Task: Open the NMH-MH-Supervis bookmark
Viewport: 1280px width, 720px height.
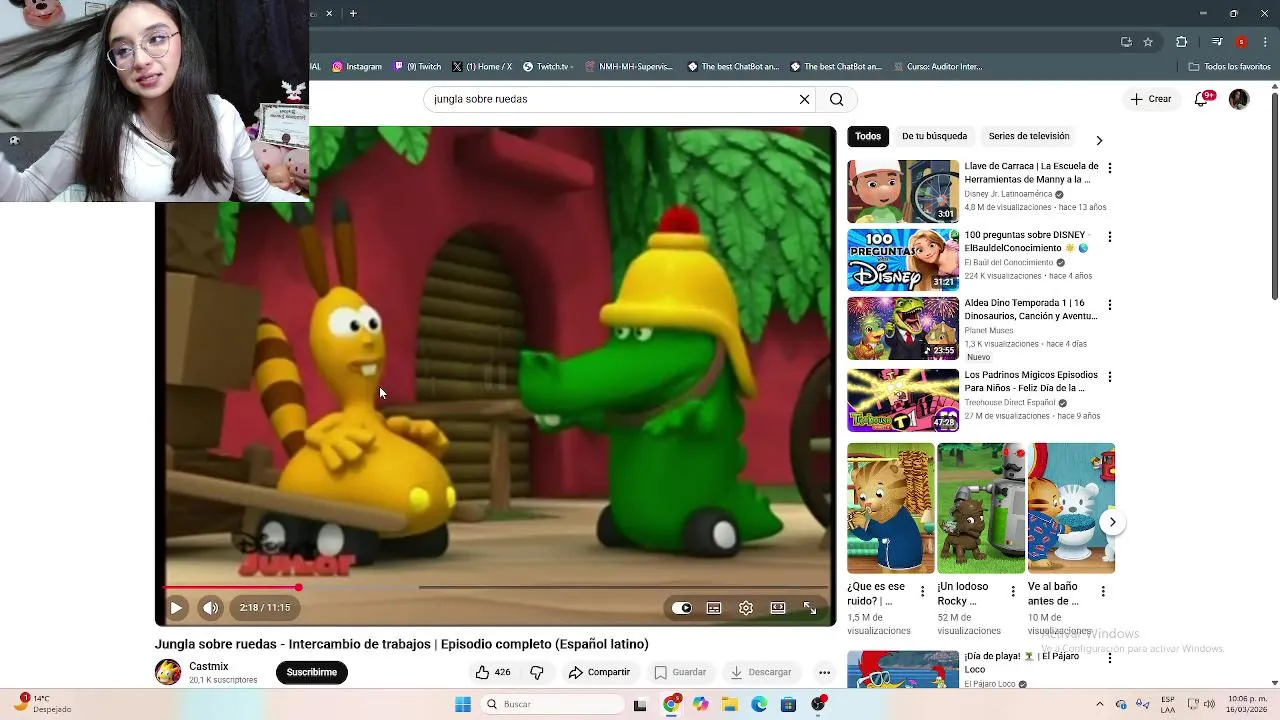Action: point(629,67)
